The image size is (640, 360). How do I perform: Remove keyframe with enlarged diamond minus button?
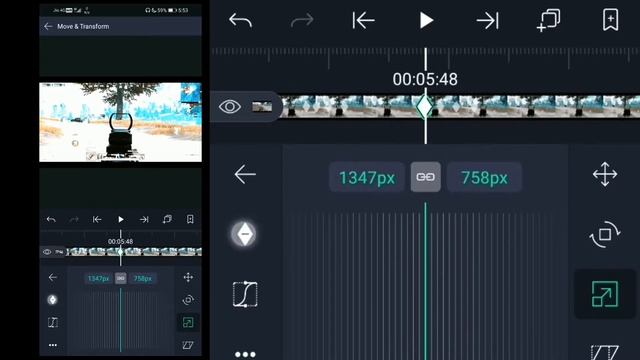244,234
